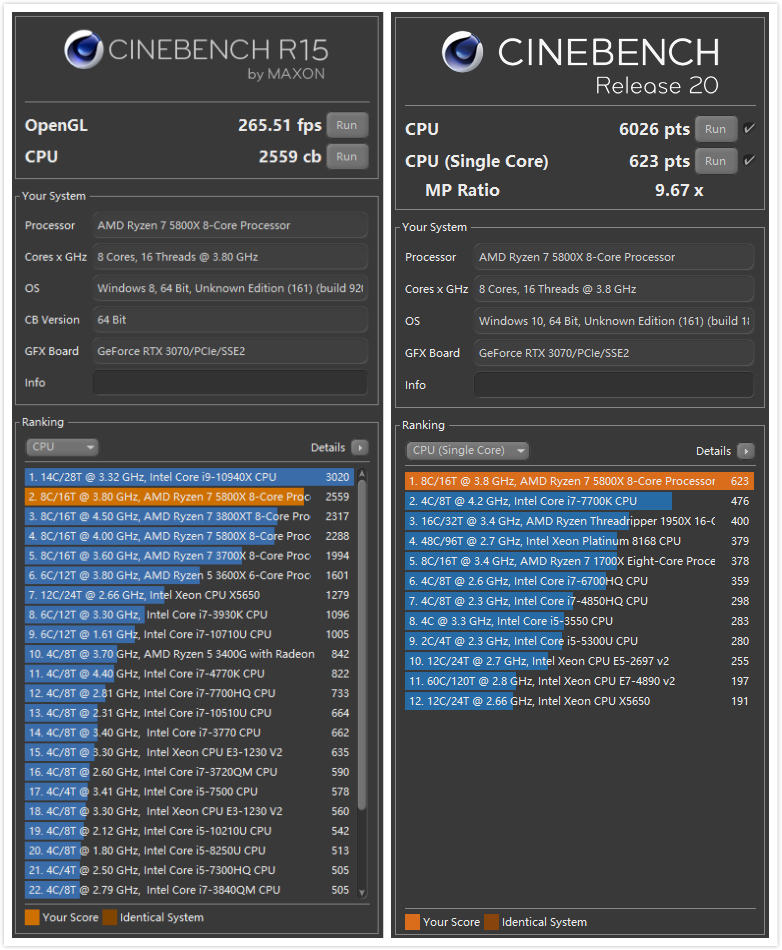Open the CPU (Single Core) ranking dropdown
The width and height of the screenshot is (782, 950).
tap(466, 451)
